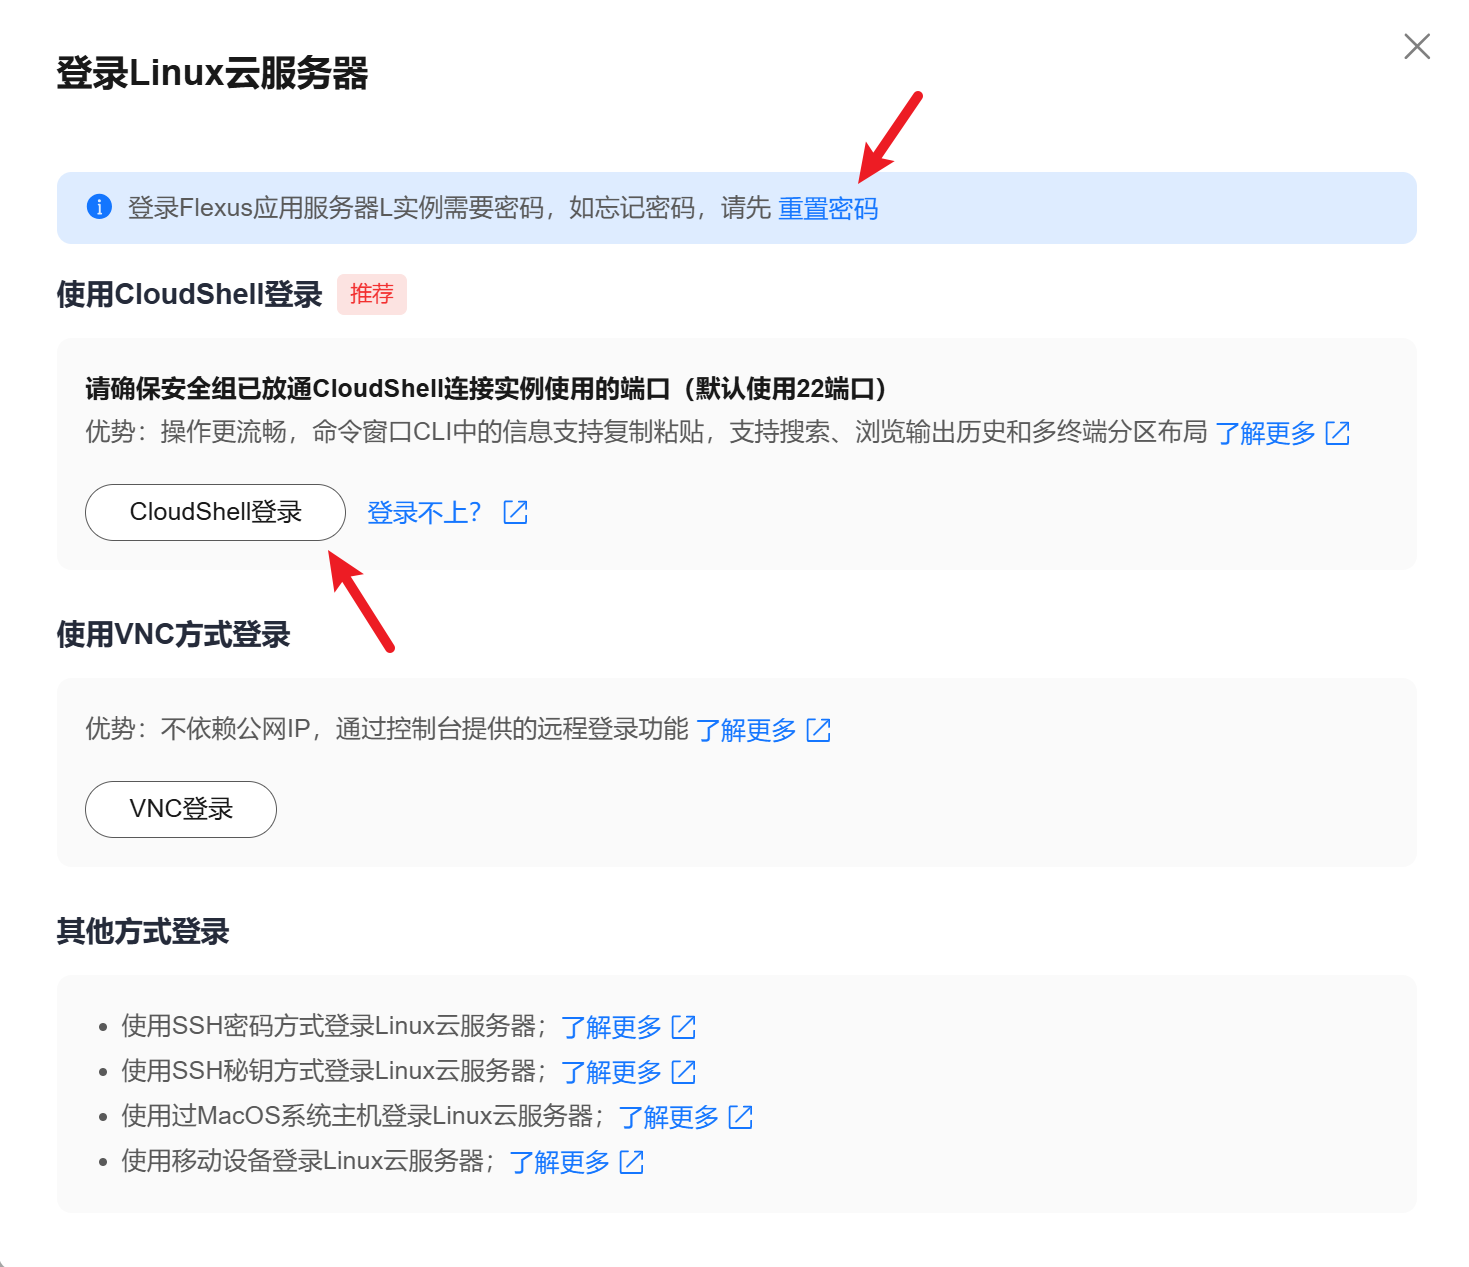Close the Linux login dialog
1469x1267 pixels.
tap(1417, 46)
